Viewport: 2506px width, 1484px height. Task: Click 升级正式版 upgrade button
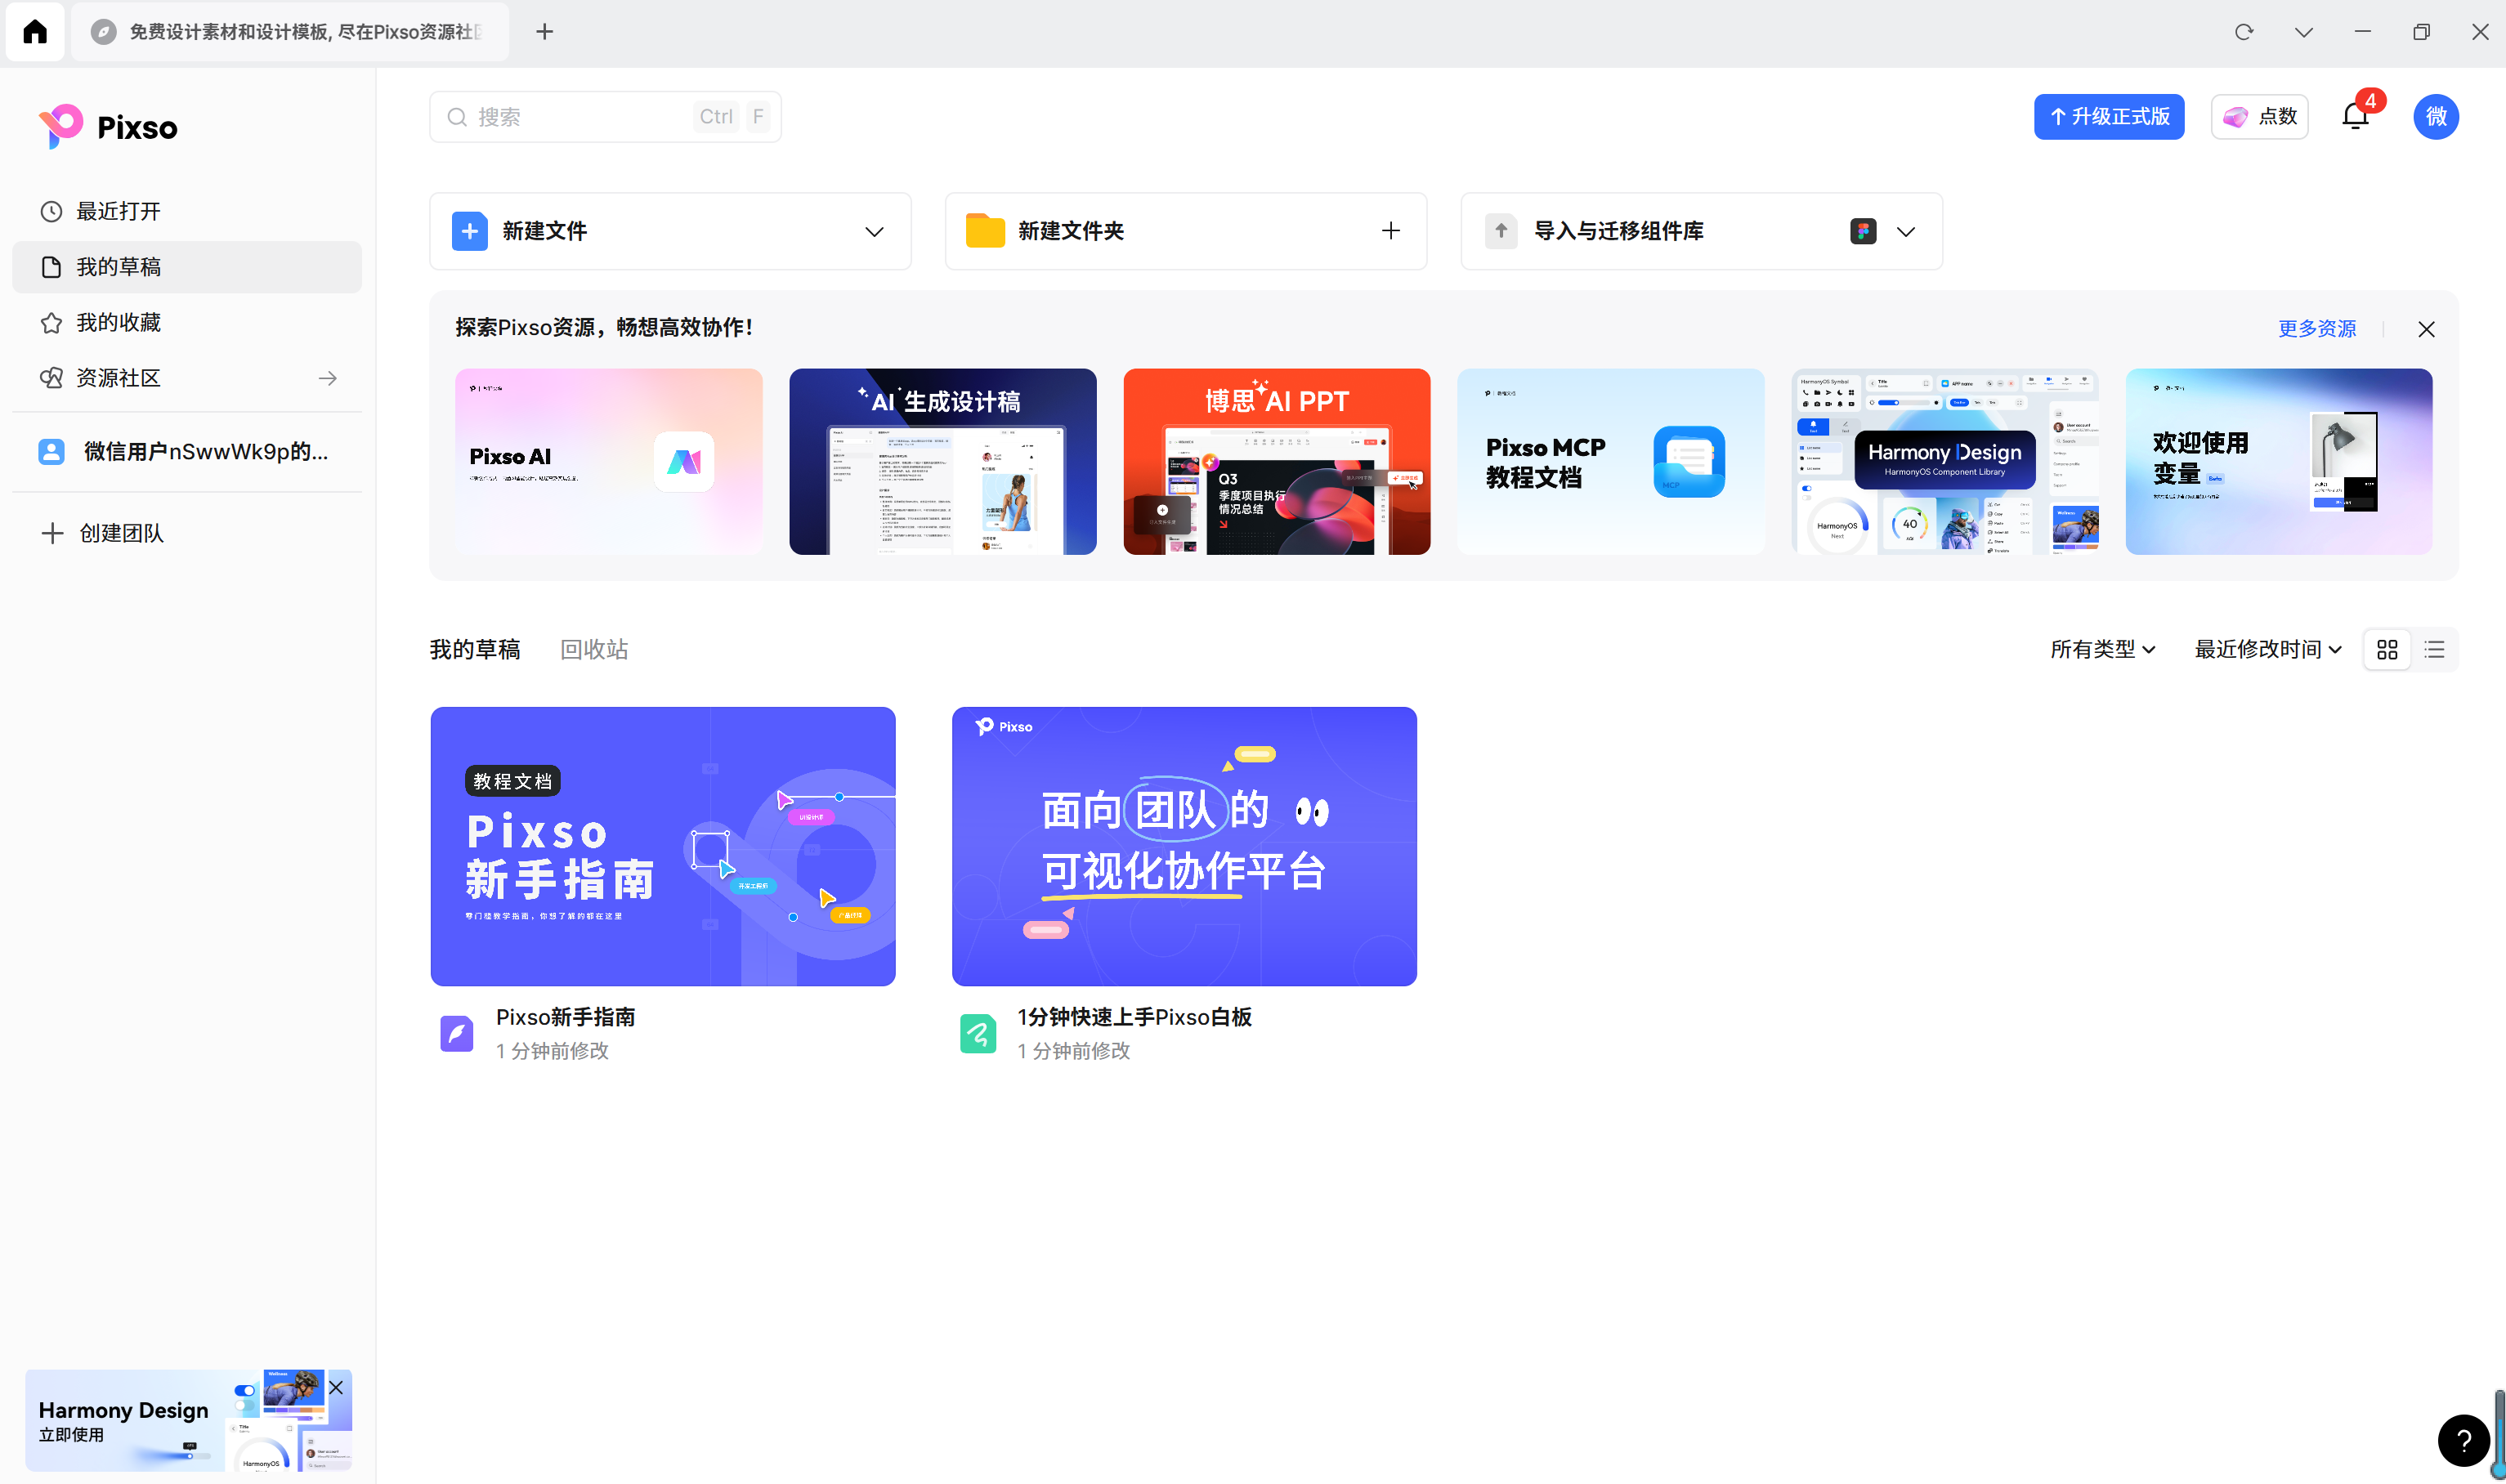(x=2108, y=117)
